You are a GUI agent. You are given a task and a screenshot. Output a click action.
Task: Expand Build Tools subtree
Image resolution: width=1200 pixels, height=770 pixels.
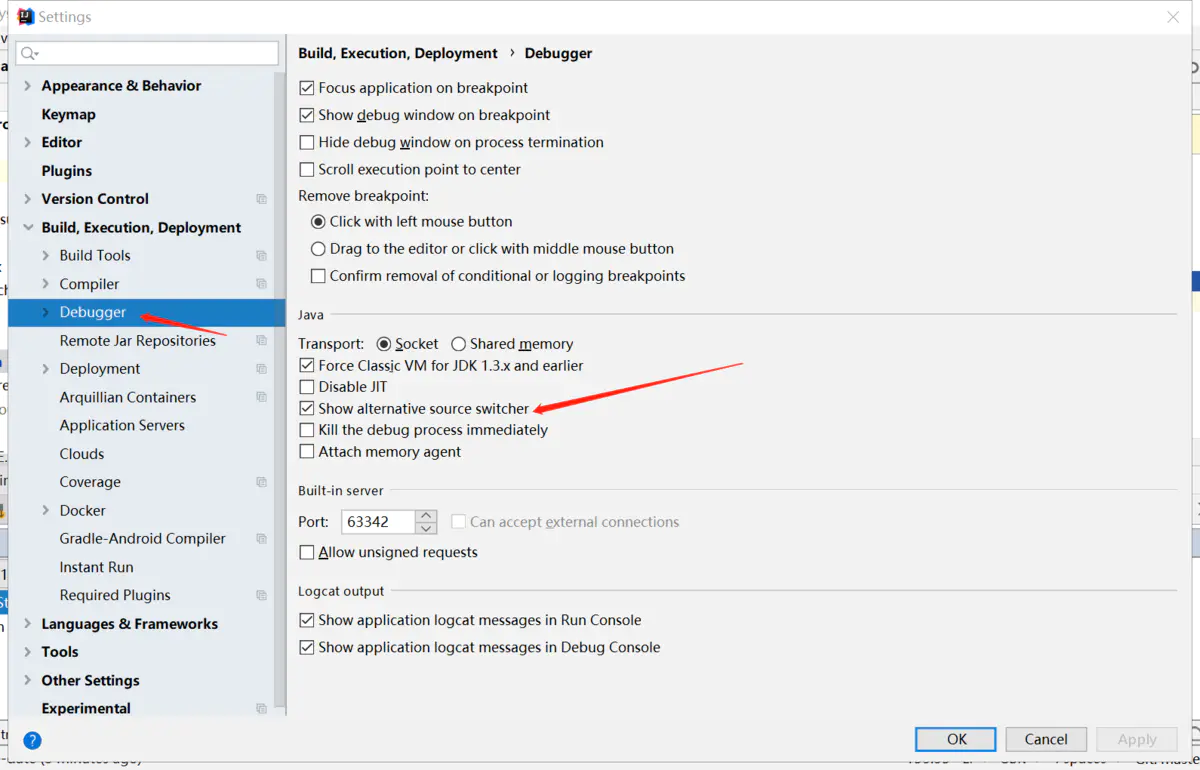click(x=46, y=256)
